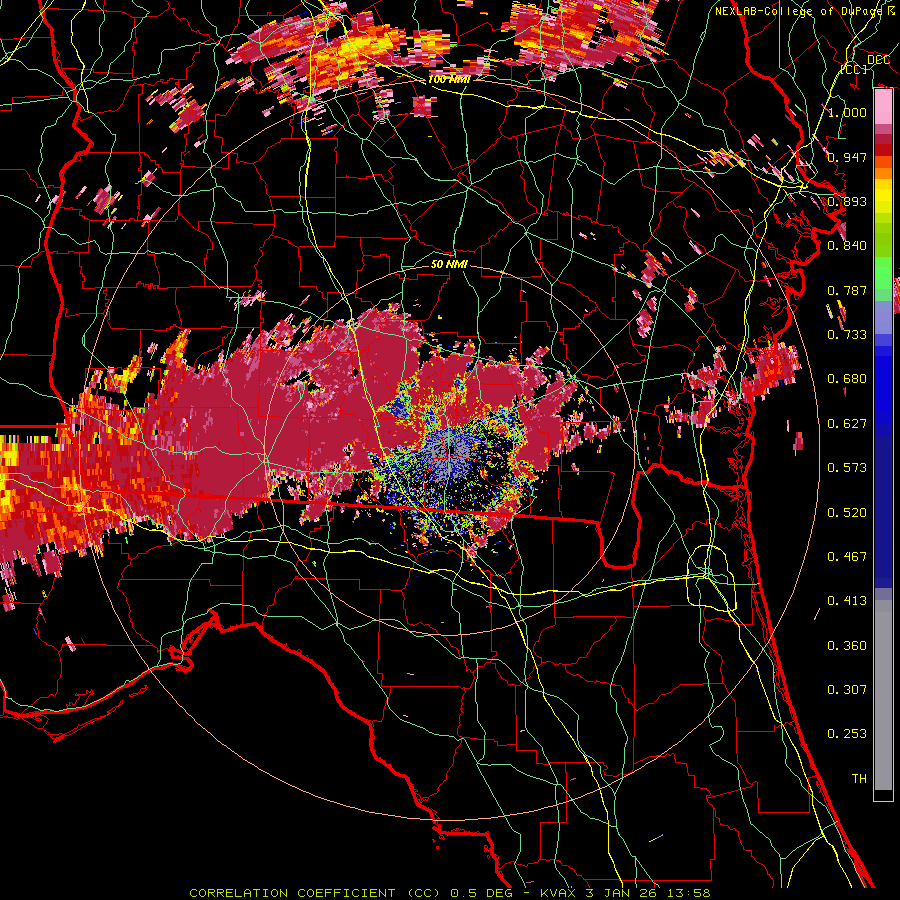This screenshot has width=900, height=900.
Task: Click the 0.253 scale value
Action: point(847,734)
